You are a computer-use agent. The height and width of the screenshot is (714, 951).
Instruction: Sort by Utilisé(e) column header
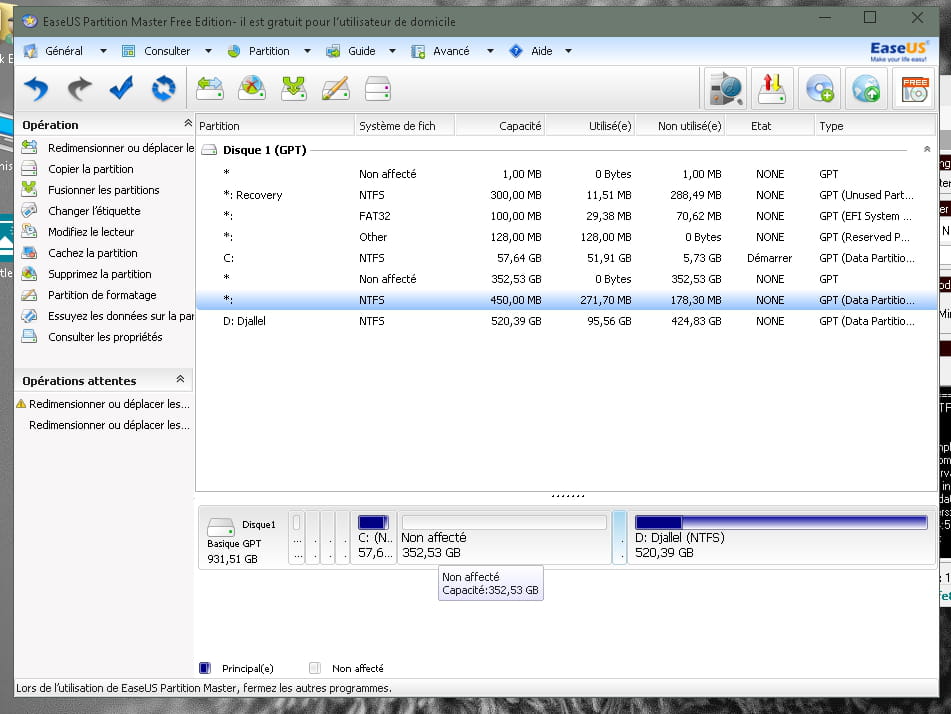coord(590,126)
